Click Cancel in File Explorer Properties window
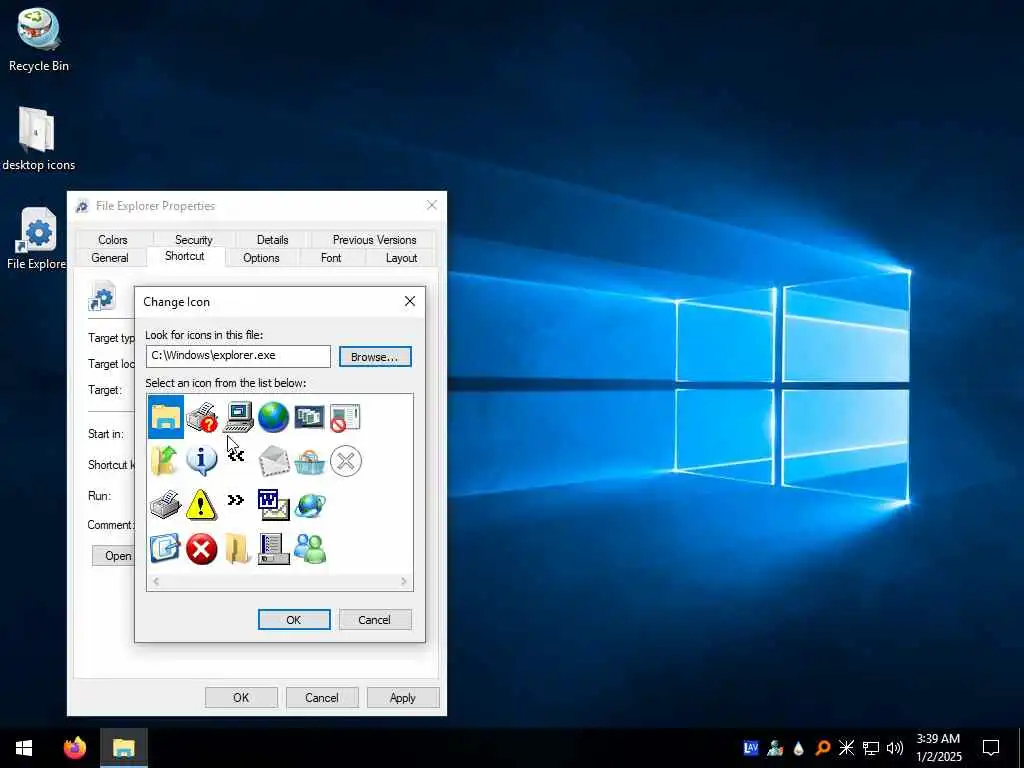The width and height of the screenshot is (1024, 768). [322, 697]
